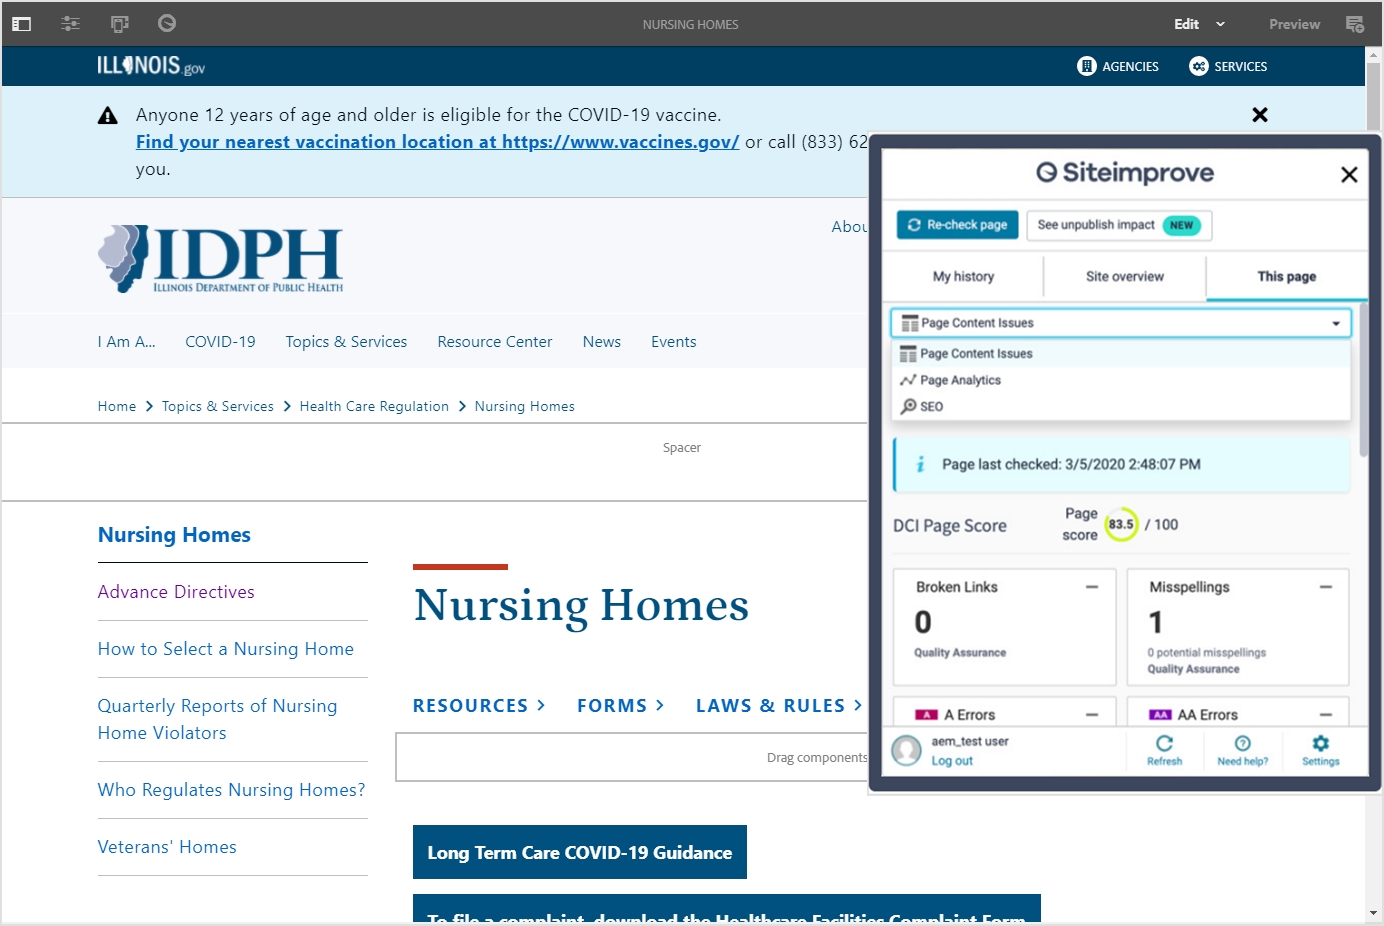Collapse the AA Errors card

point(1326,715)
